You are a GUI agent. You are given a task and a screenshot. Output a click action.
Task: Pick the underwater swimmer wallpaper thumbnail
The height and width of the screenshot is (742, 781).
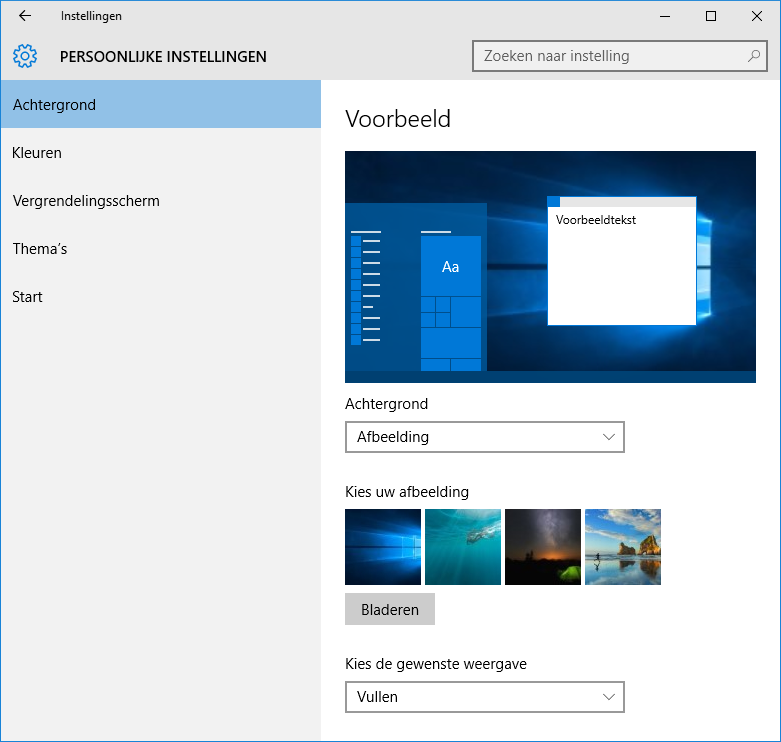(x=463, y=547)
